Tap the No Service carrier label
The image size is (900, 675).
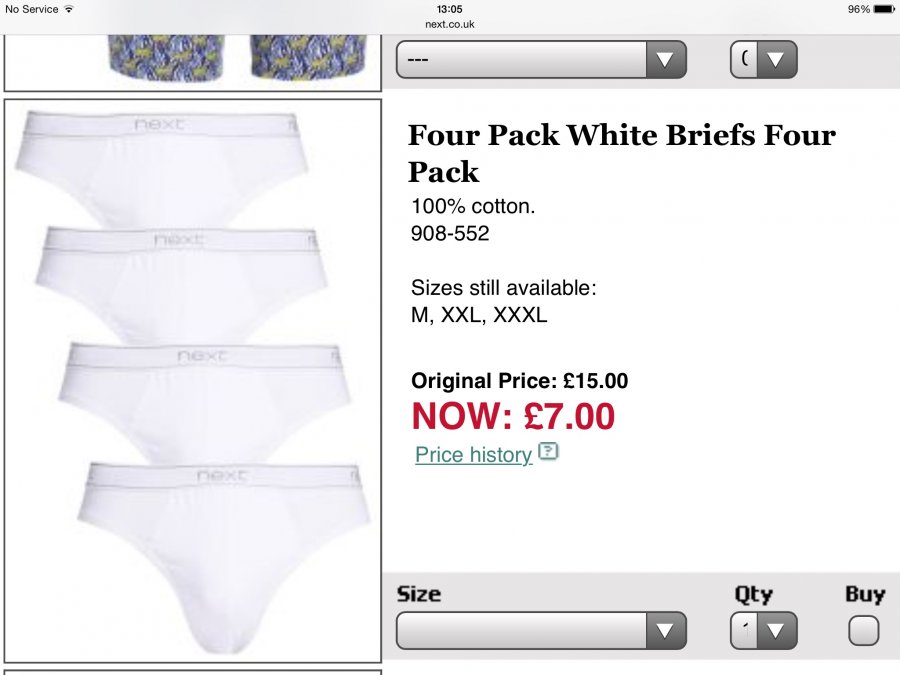[x=31, y=9]
